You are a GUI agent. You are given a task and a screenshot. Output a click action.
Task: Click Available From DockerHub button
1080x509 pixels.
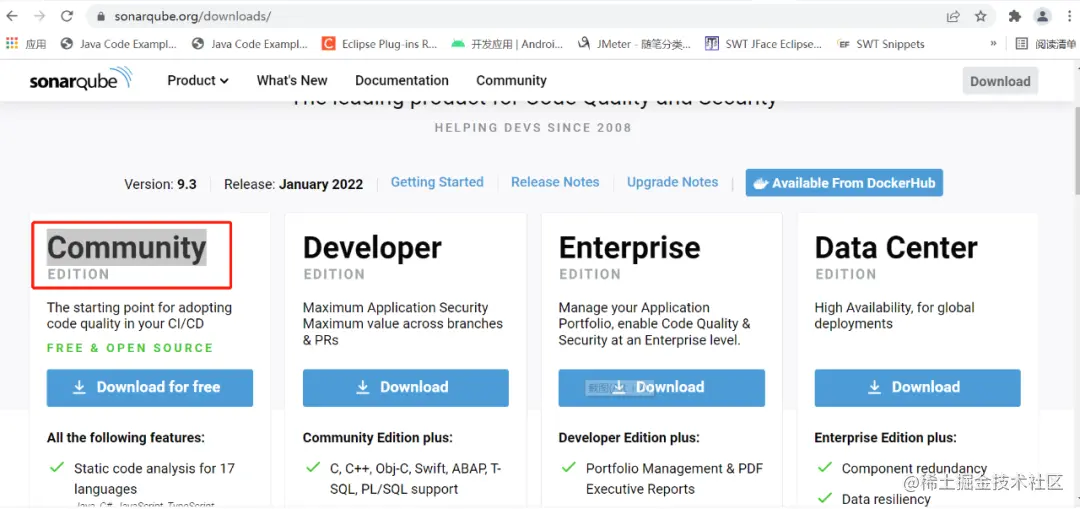(844, 183)
